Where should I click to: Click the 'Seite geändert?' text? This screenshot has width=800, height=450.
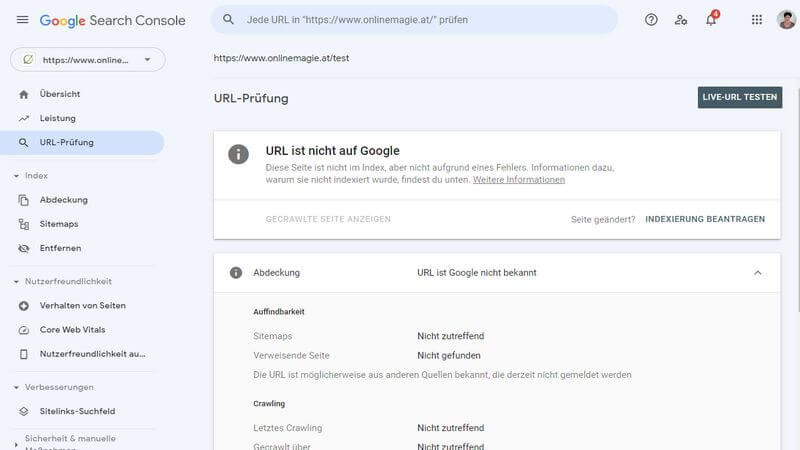pyautogui.click(x=603, y=220)
